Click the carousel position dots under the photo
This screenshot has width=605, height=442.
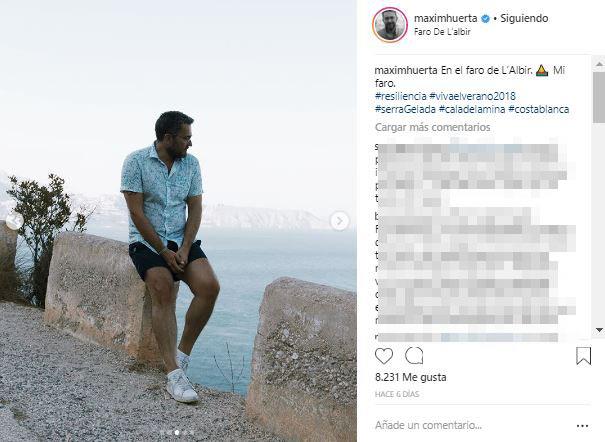178,432
